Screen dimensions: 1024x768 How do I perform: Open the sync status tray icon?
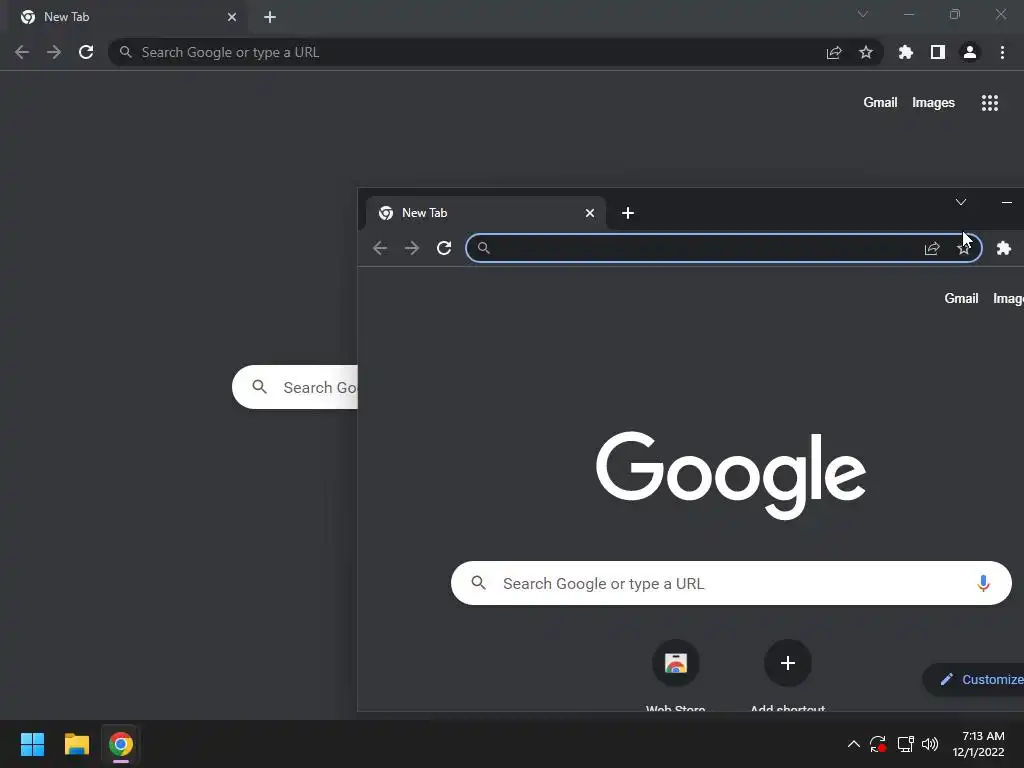point(878,744)
